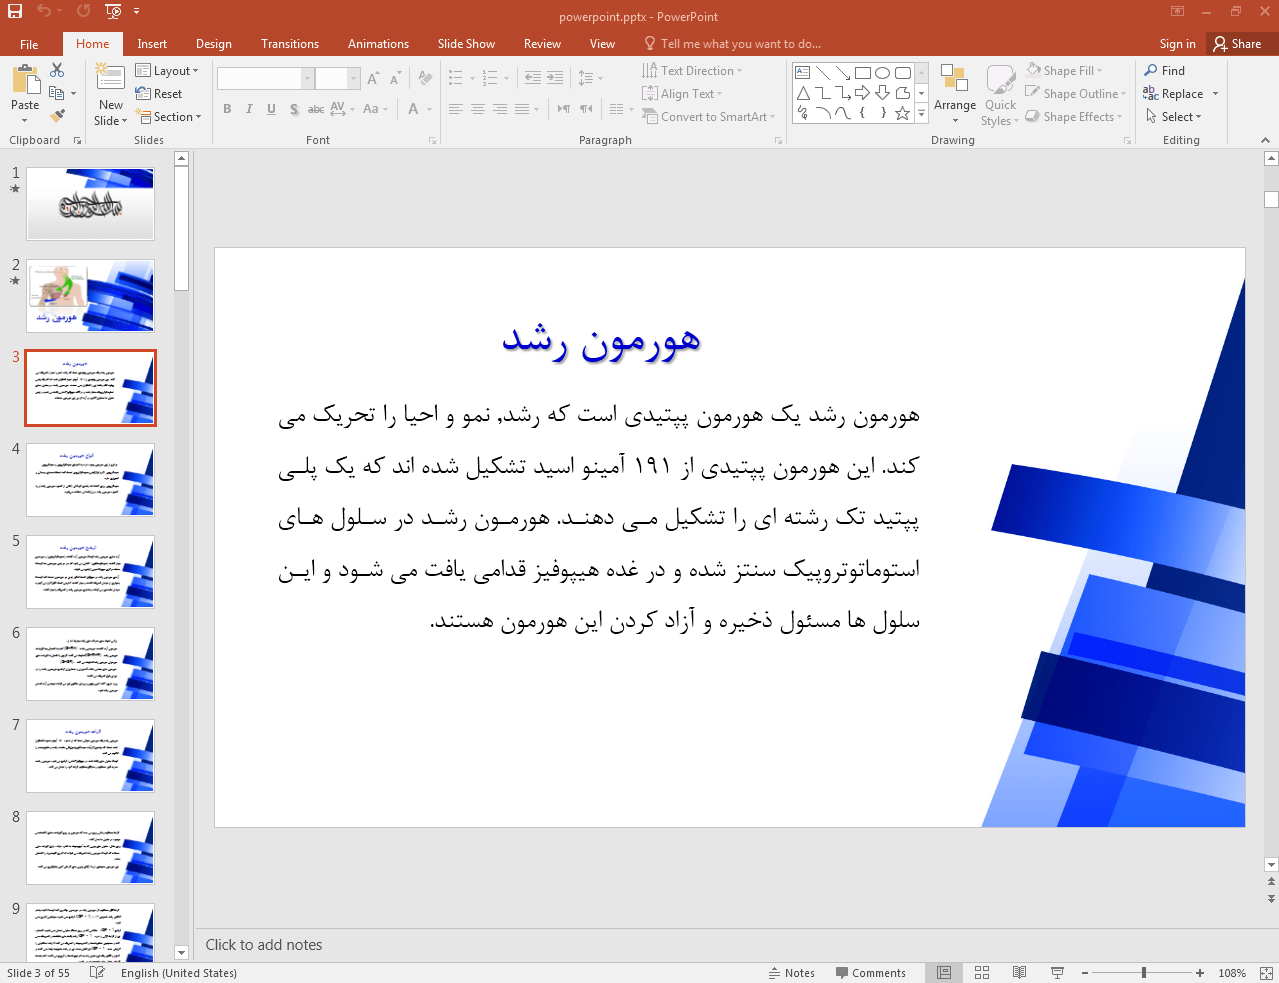This screenshot has width=1279, height=983.
Task: Open the Arrange tool
Action: point(954,90)
